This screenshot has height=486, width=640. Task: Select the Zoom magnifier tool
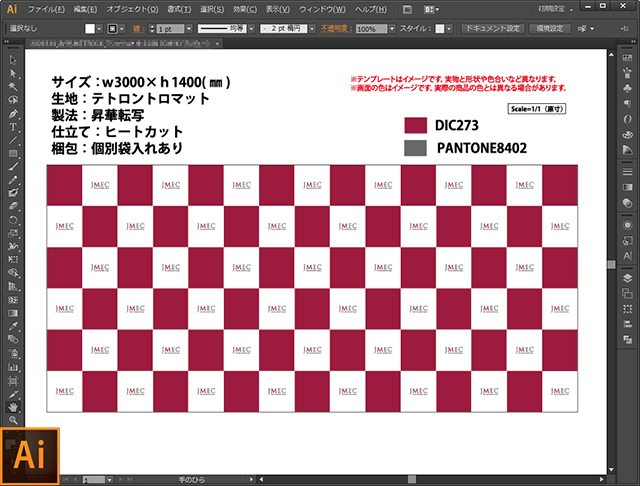[x=14, y=421]
